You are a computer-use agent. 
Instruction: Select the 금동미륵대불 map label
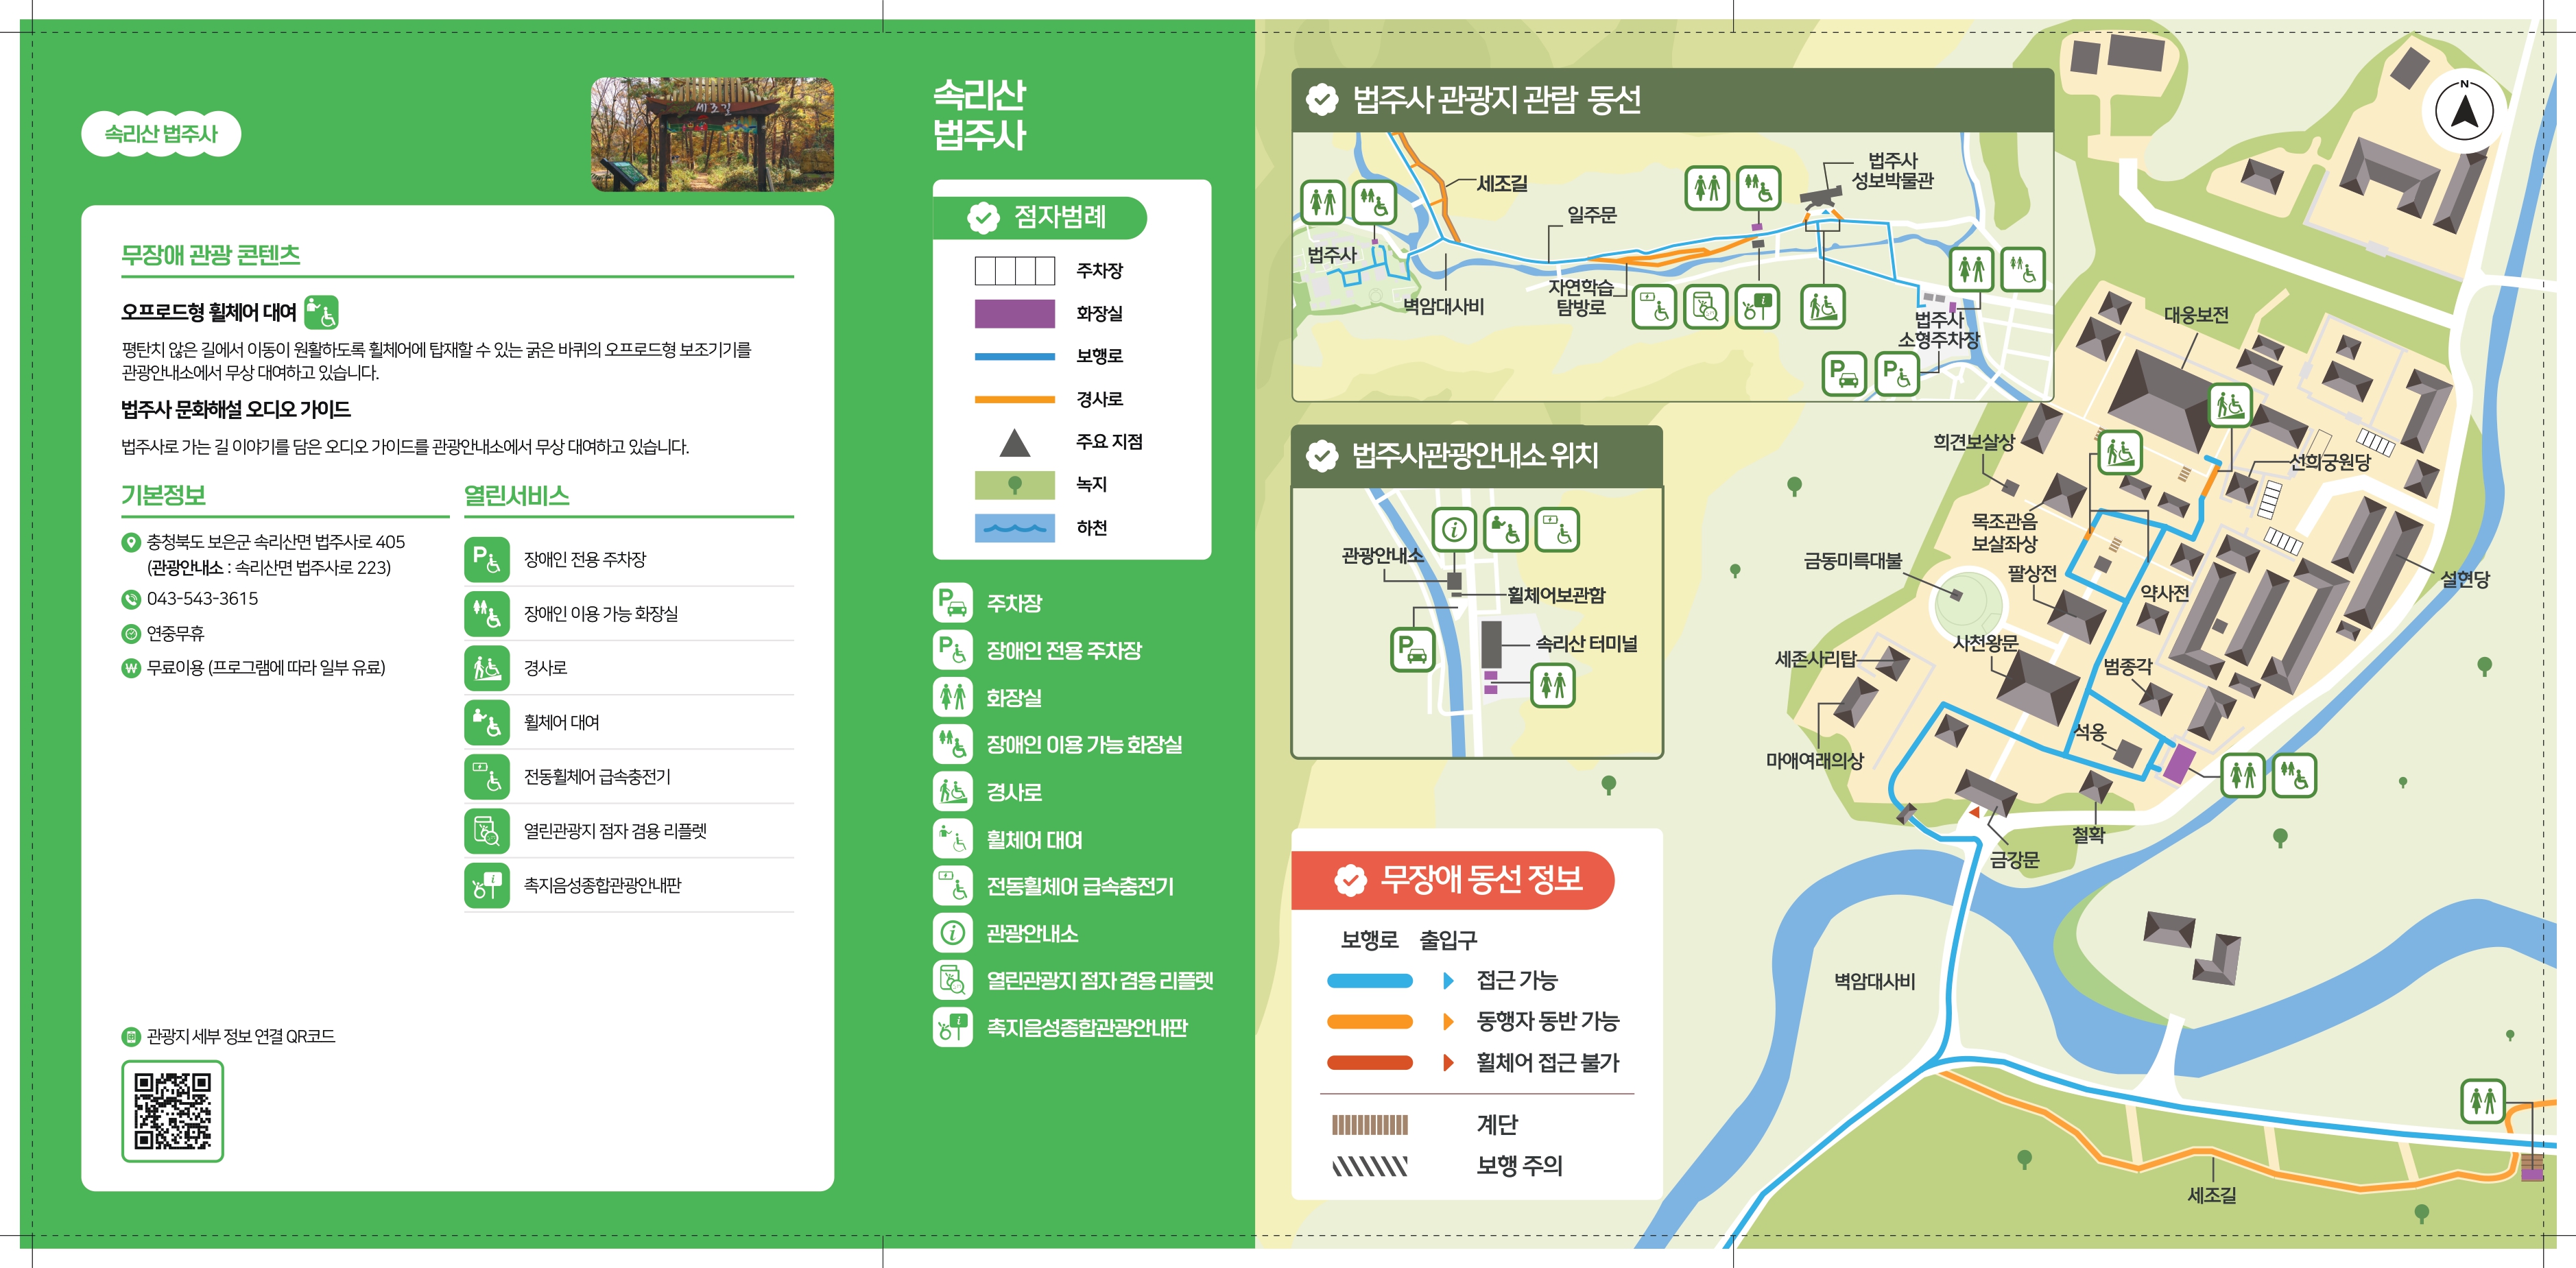(1852, 561)
